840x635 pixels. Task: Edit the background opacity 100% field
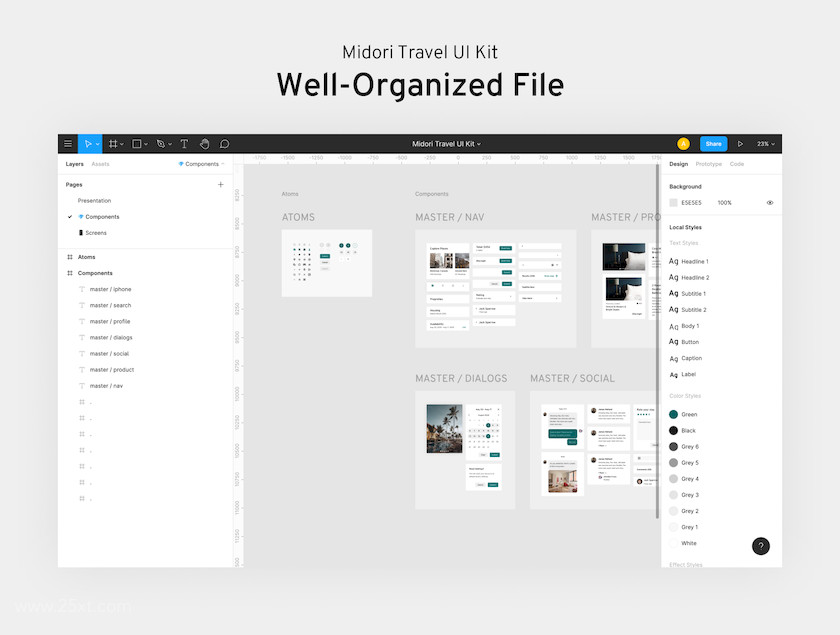click(724, 203)
